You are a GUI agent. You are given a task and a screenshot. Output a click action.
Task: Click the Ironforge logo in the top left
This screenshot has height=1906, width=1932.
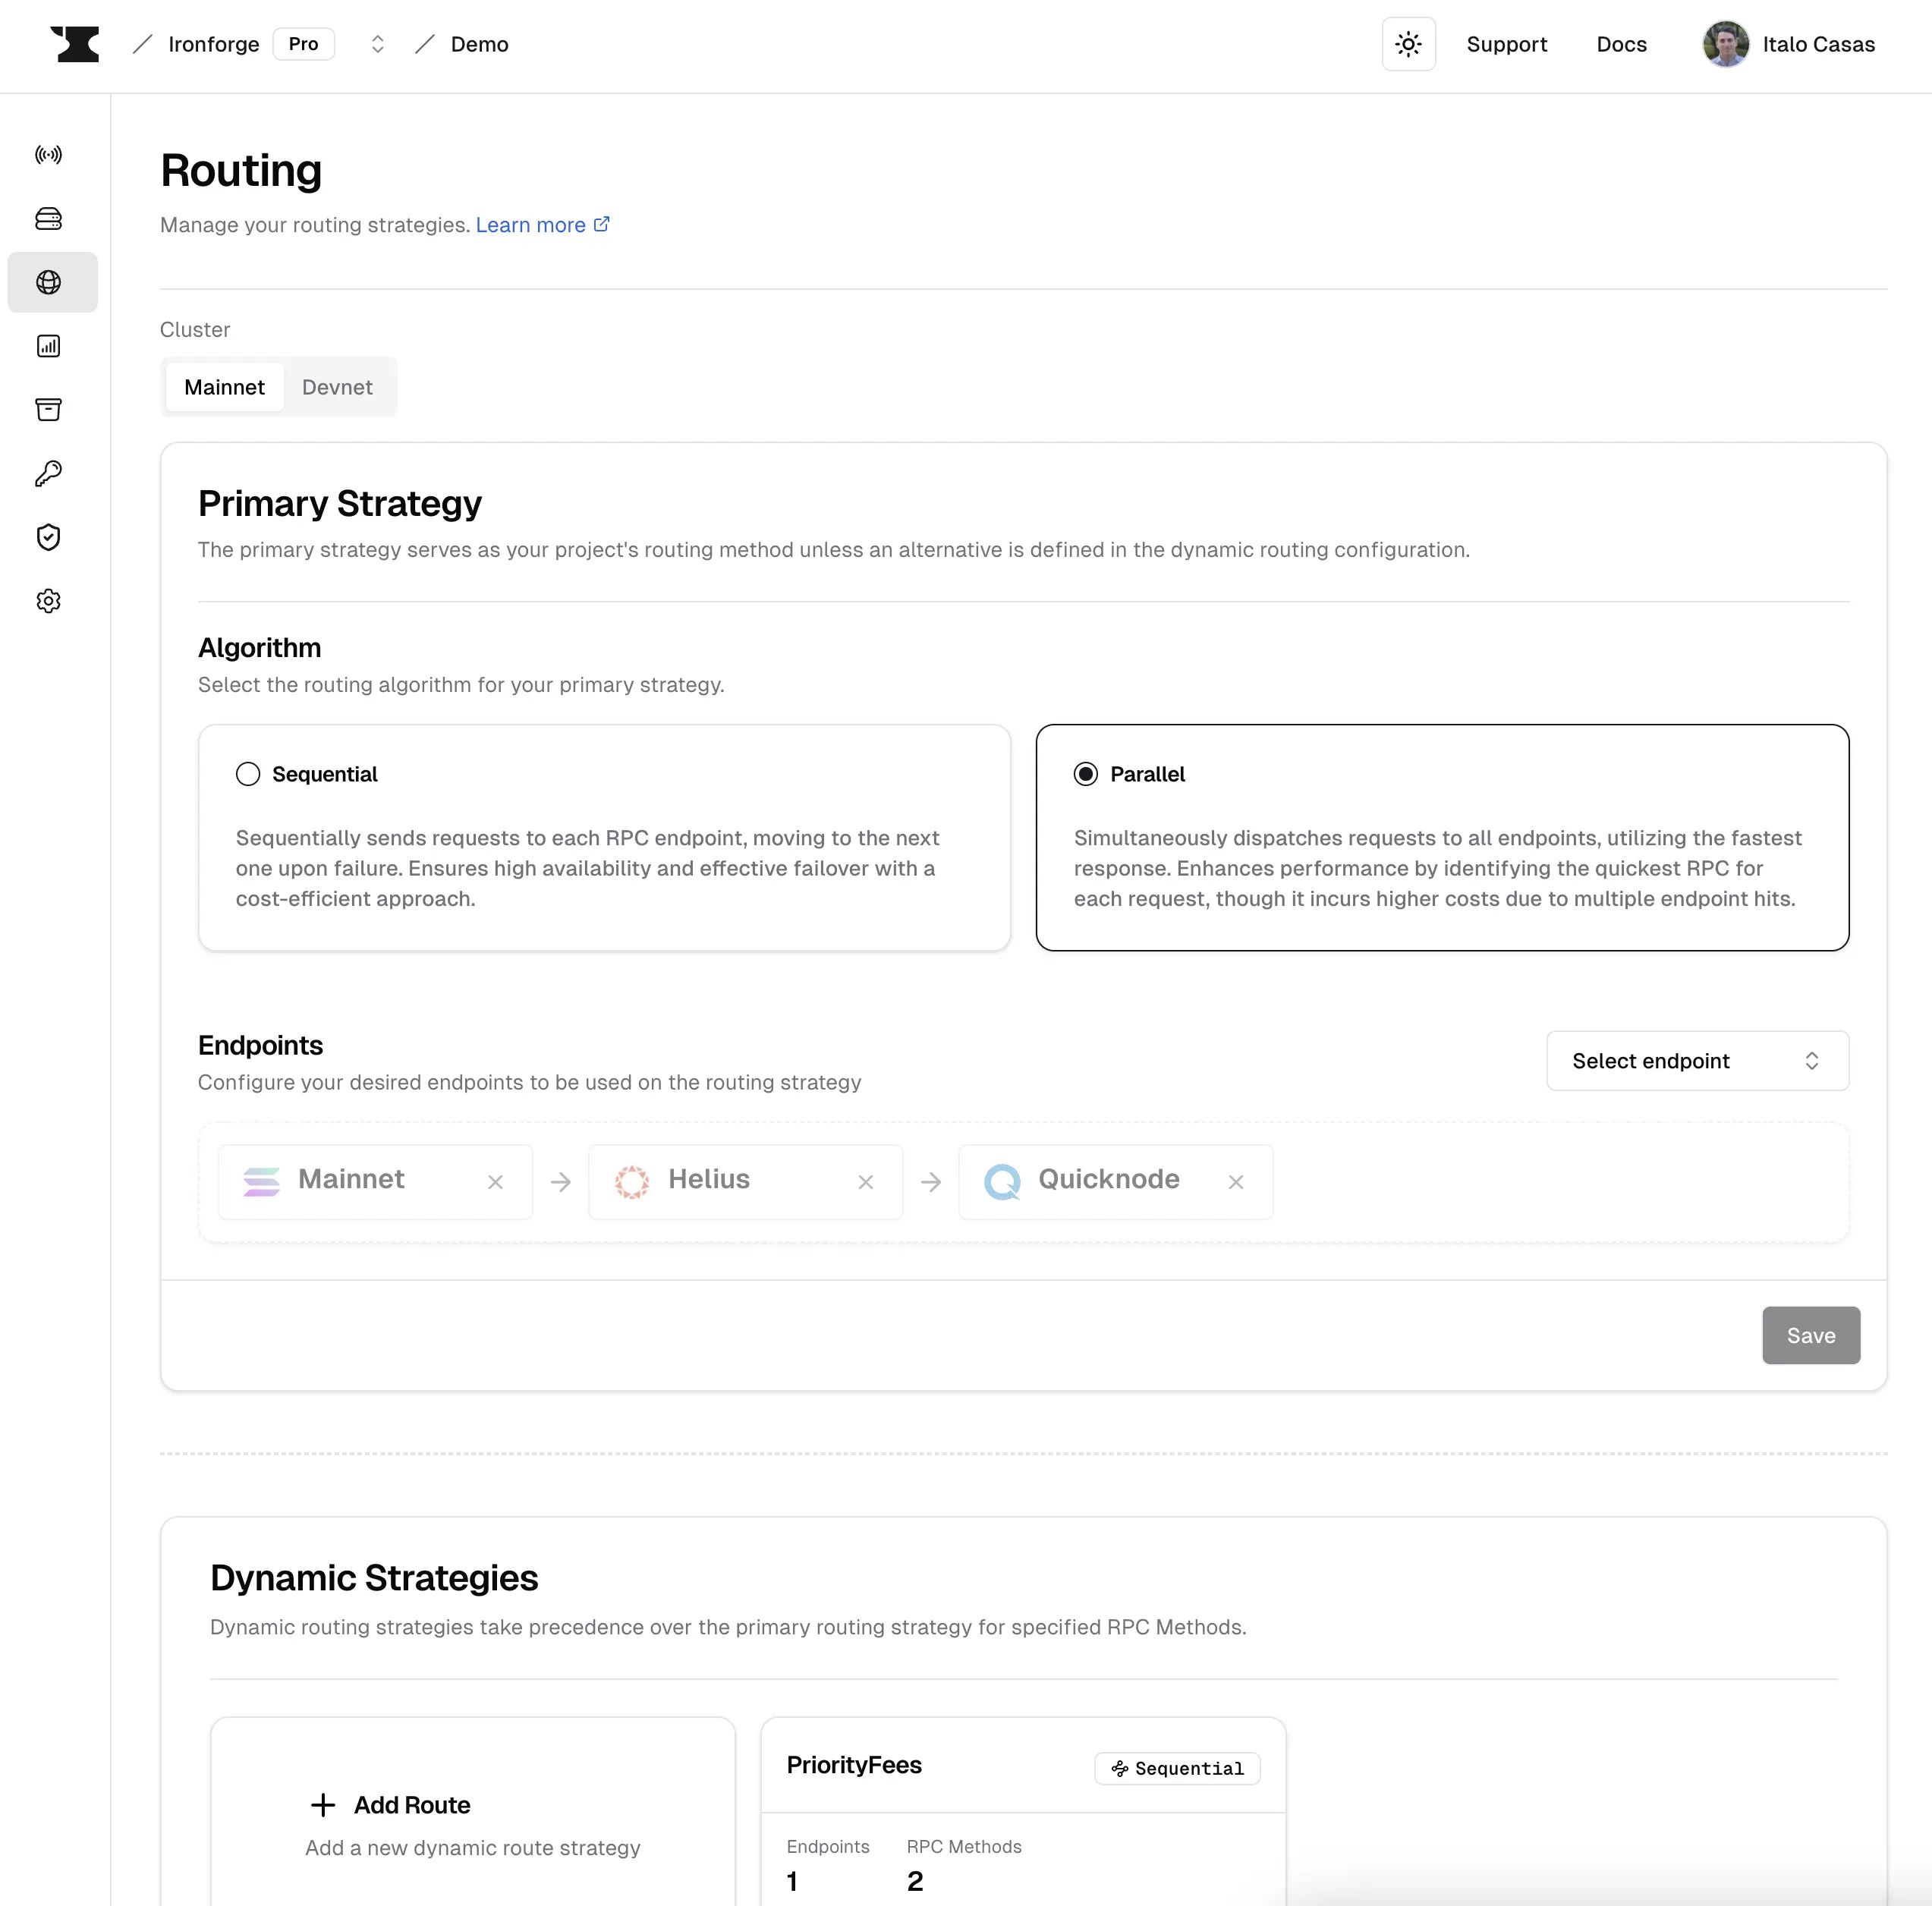77,44
